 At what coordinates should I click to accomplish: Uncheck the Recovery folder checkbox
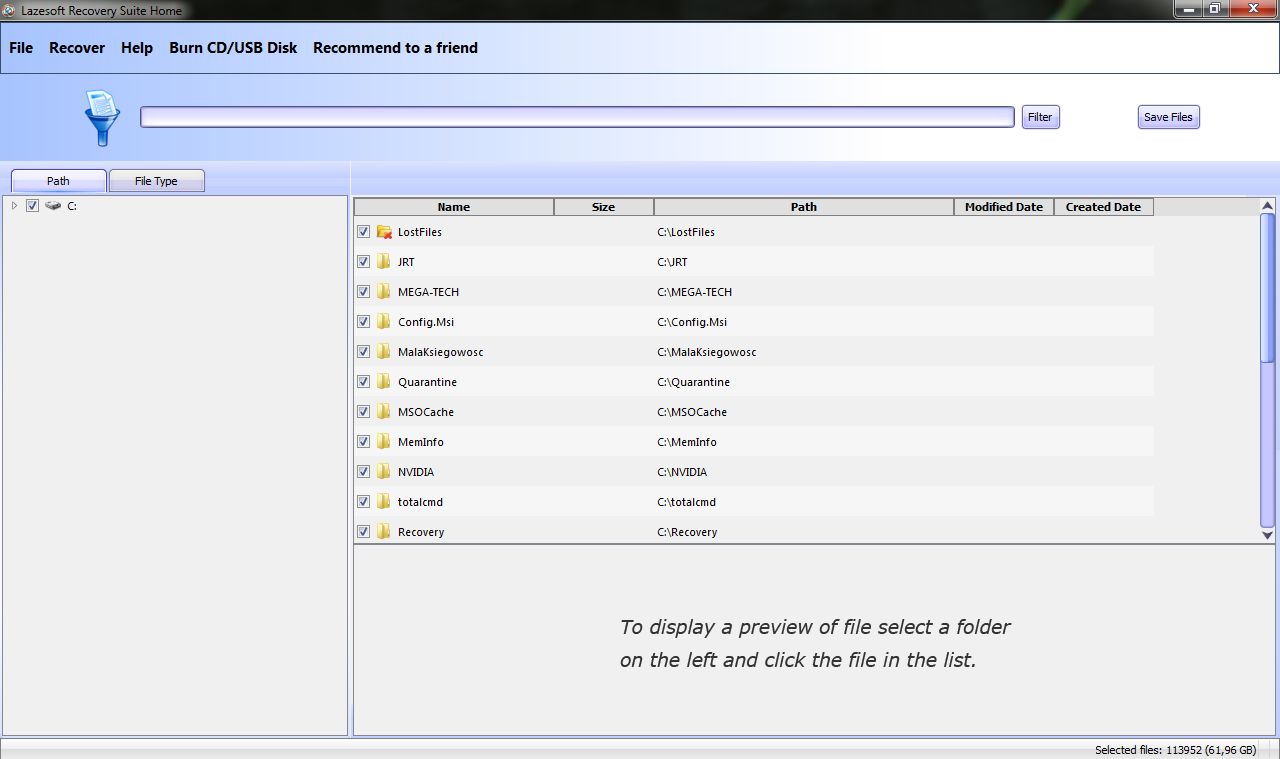[364, 532]
